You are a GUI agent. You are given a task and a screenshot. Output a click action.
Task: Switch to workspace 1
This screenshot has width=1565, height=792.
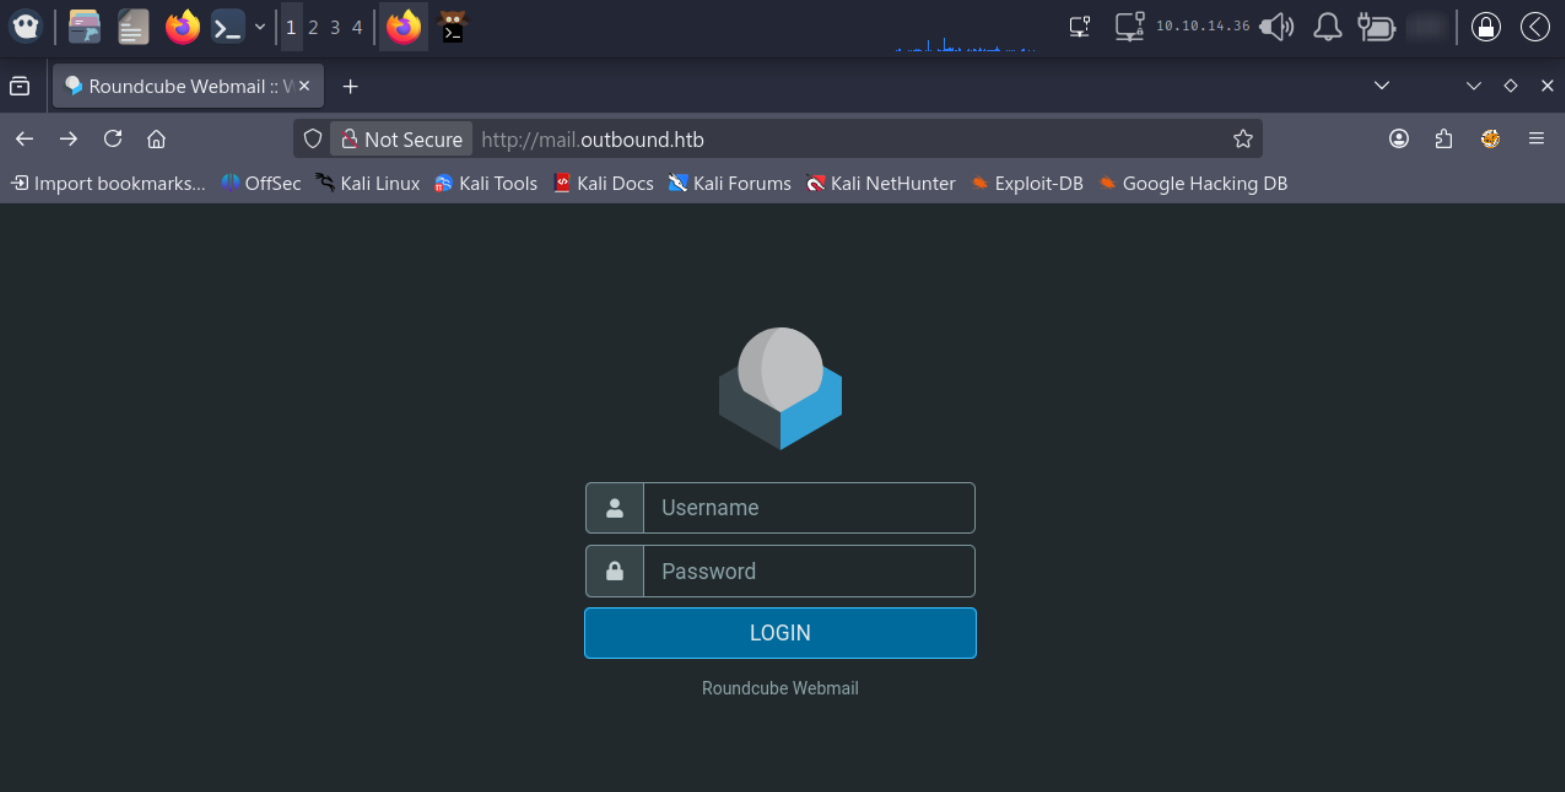291,27
